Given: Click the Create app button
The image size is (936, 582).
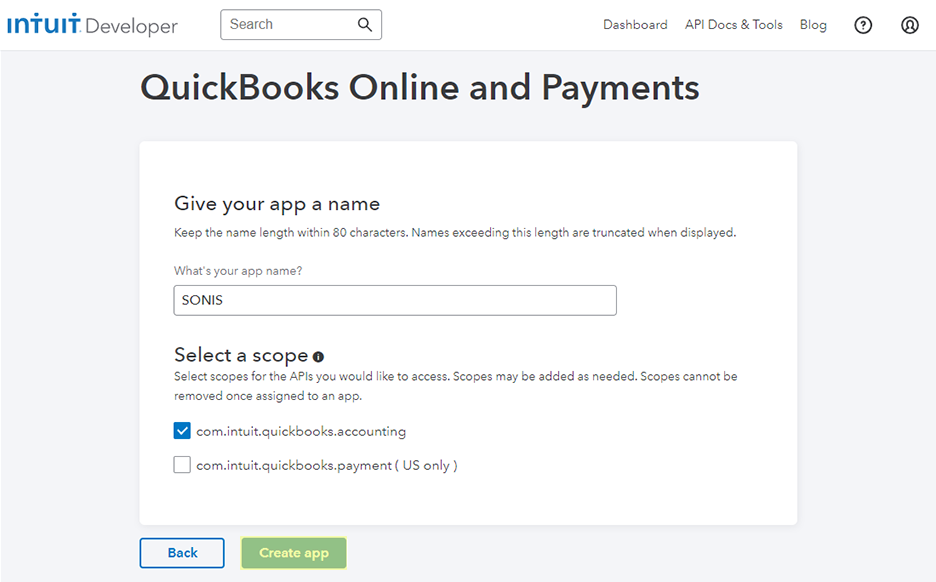Looking at the screenshot, I should (294, 553).
